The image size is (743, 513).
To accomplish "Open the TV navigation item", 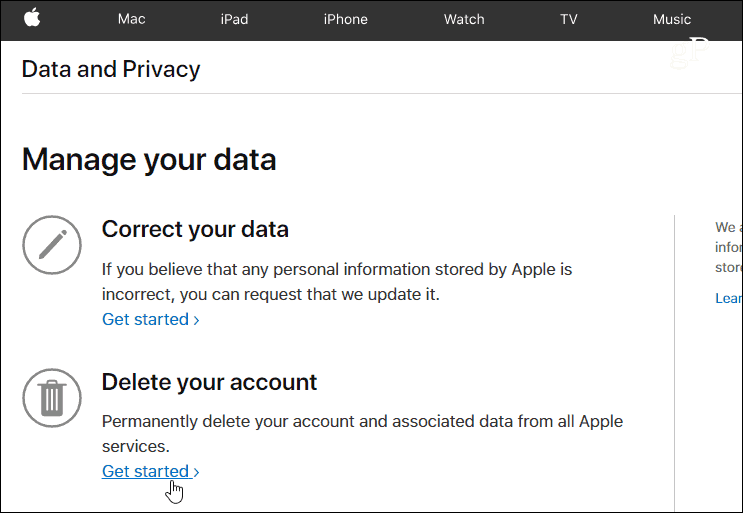I will 569,19.
